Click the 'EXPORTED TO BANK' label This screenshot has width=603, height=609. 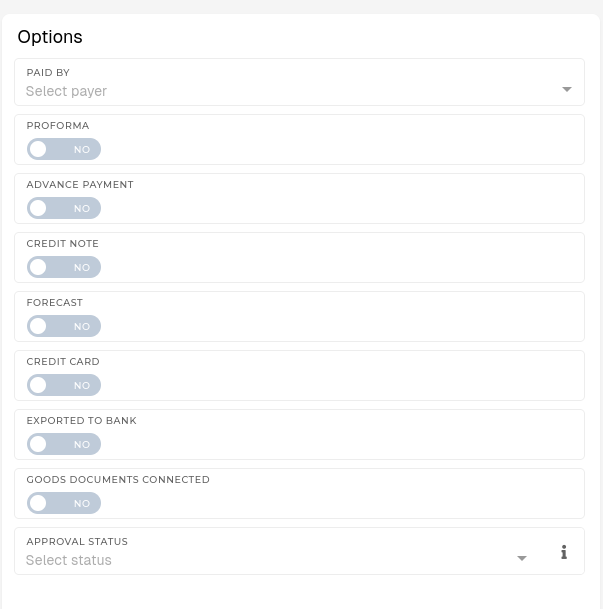[x=82, y=421]
